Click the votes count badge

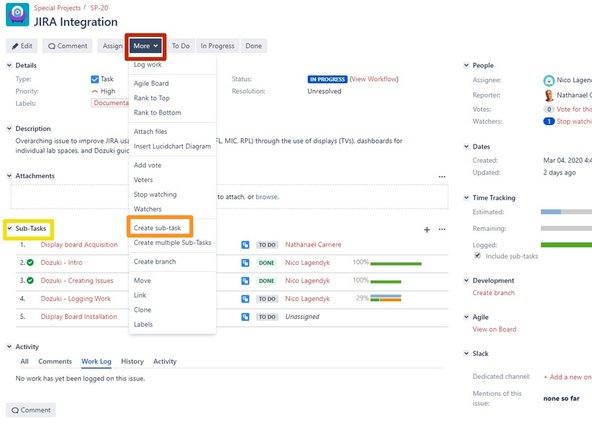[x=549, y=109]
